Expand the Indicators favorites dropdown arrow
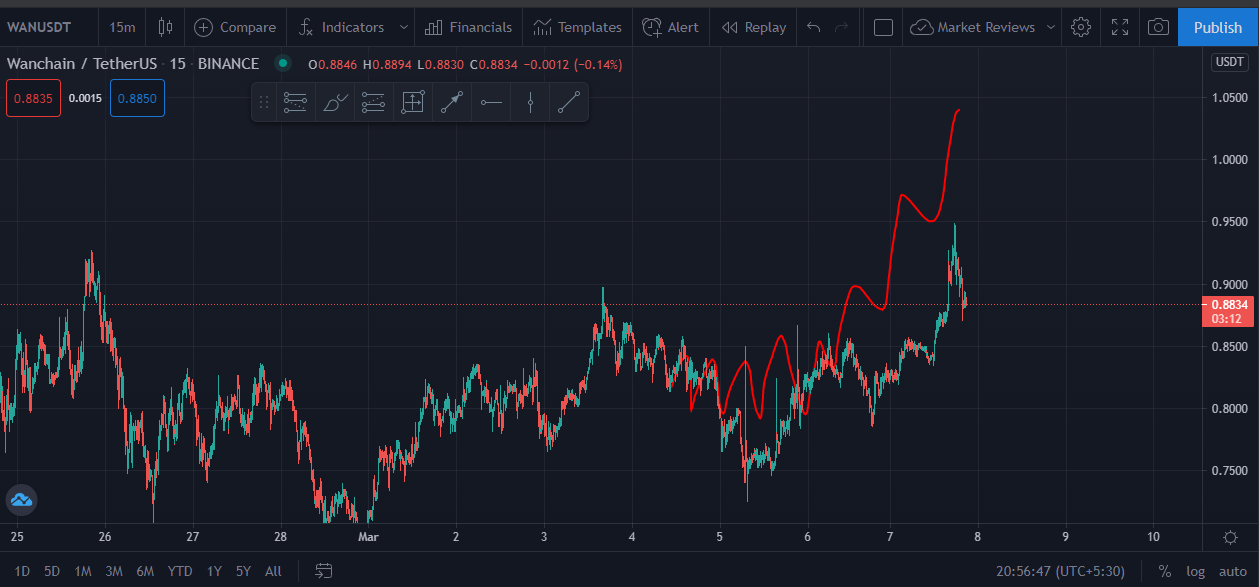 (403, 27)
